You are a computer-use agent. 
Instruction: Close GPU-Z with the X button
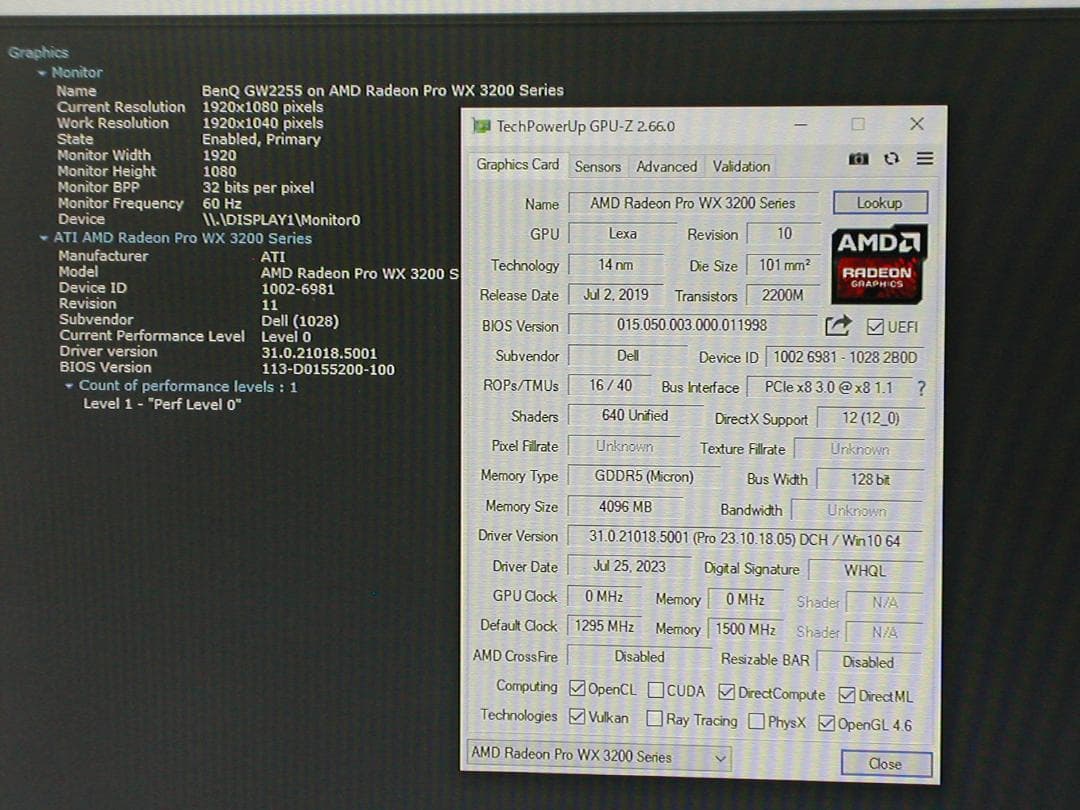917,124
